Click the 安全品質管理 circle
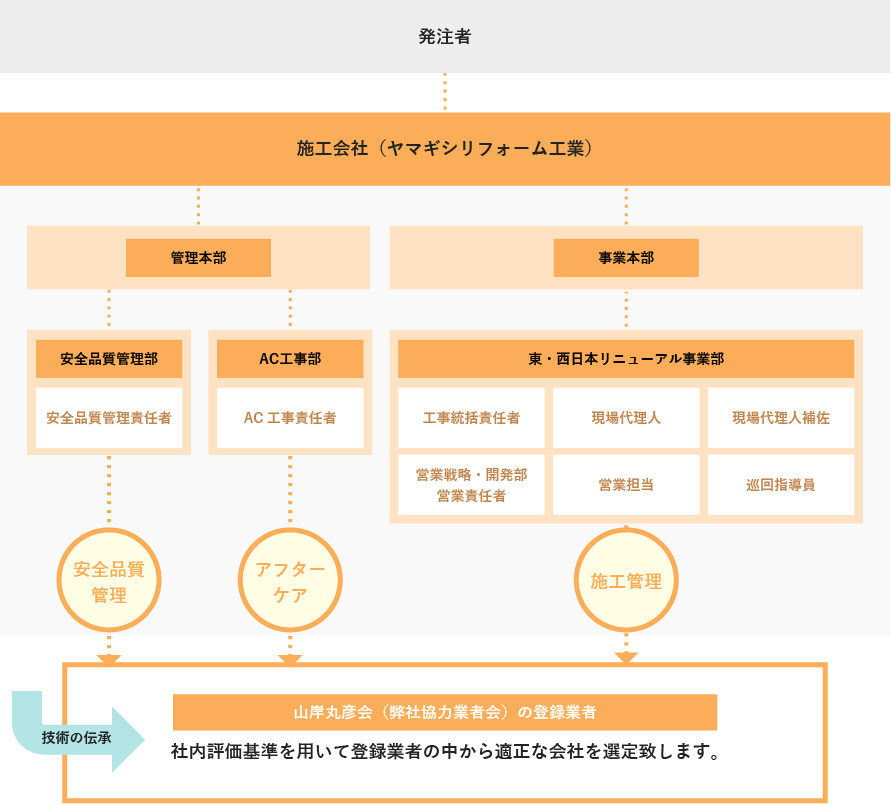Viewport: 891px width, 804px height. pos(109,580)
